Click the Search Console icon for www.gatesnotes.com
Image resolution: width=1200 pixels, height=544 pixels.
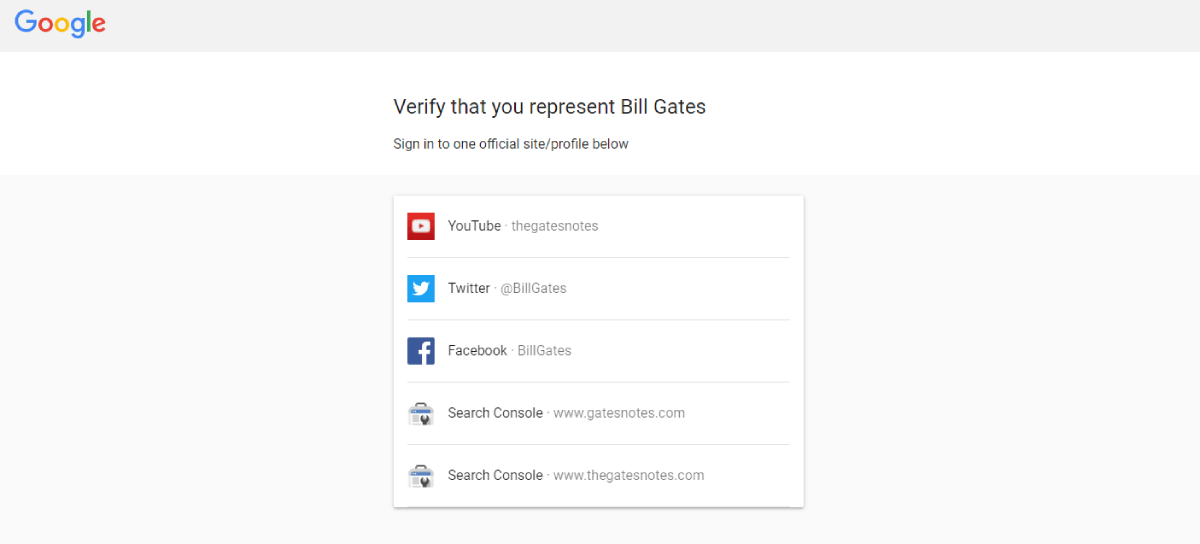point(421,413)
